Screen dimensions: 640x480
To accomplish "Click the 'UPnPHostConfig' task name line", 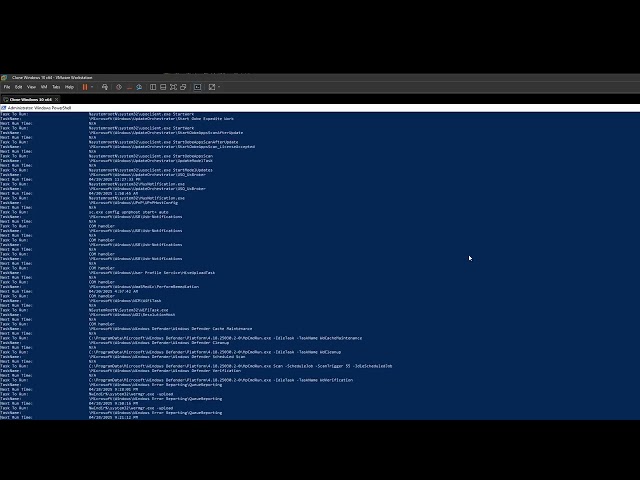I will tap(133, 202).
